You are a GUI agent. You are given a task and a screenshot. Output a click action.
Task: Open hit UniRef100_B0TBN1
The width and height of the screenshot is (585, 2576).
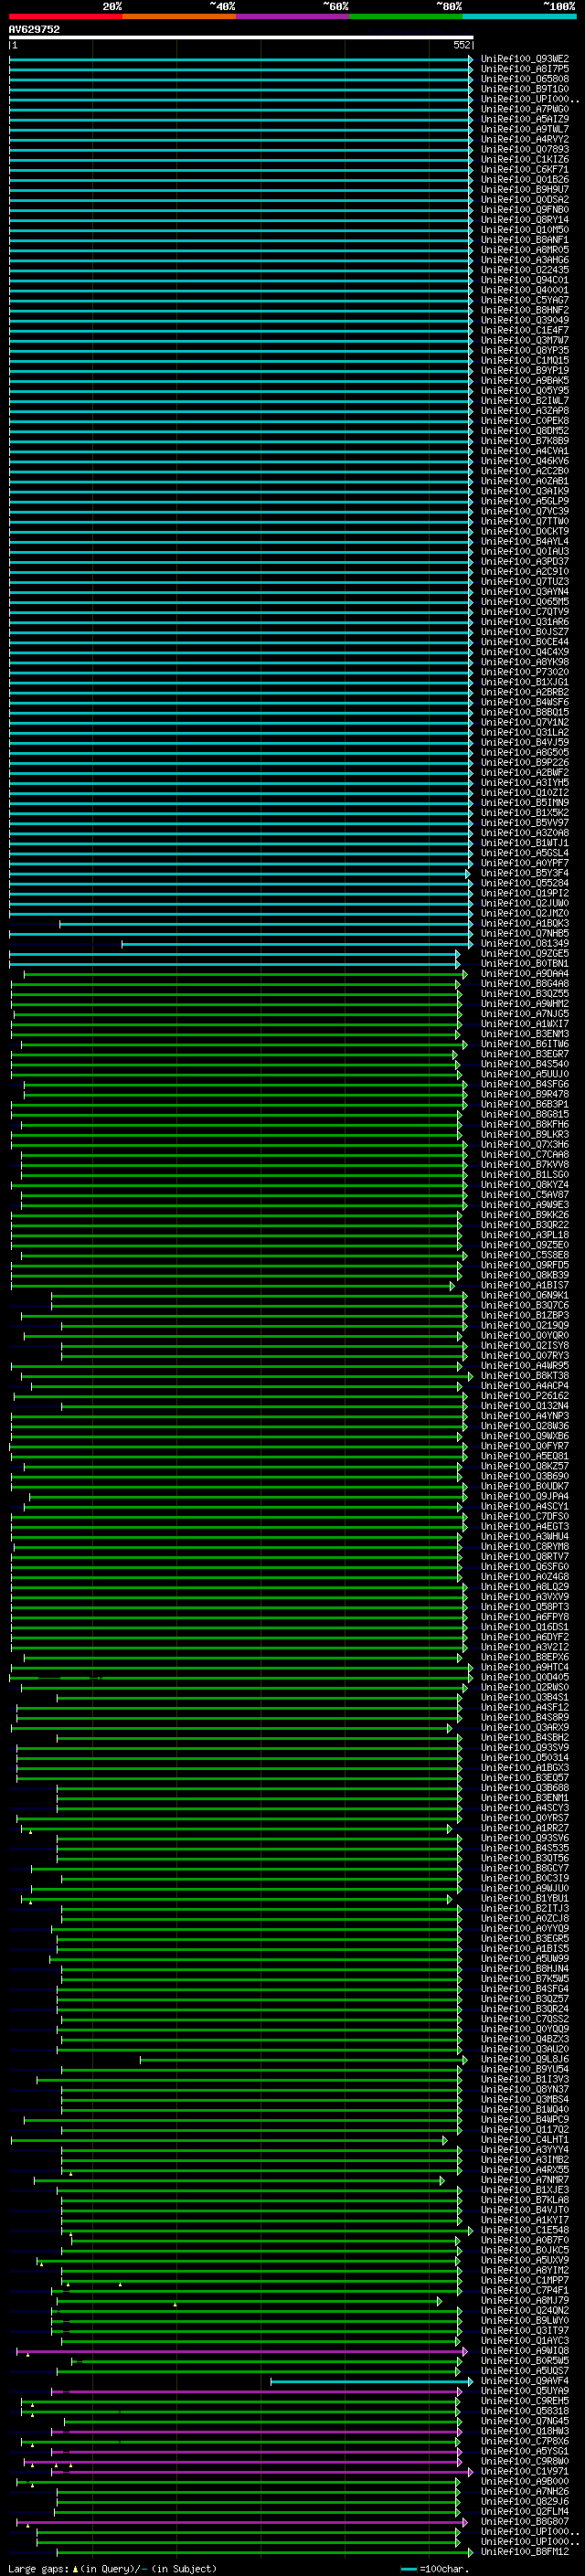point(525,964)
